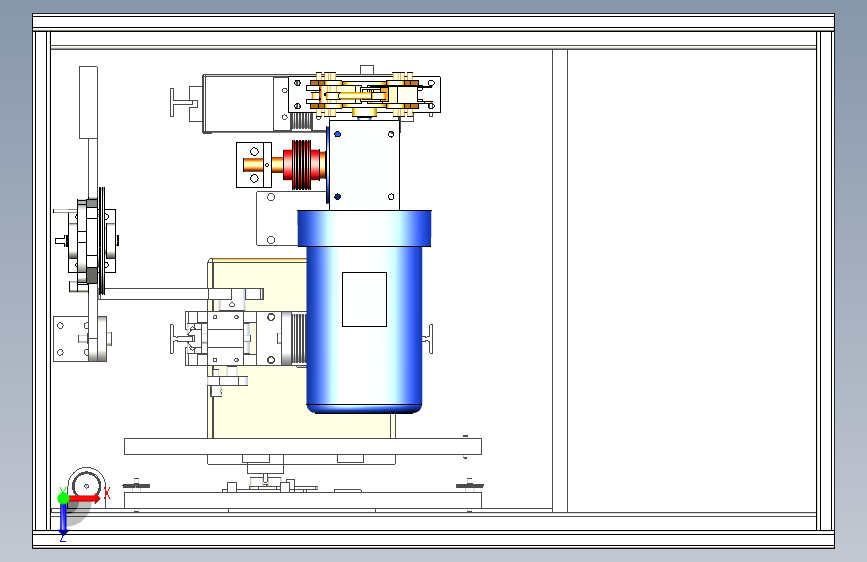
Task: Click the red X axis arrow of the triad
Action: point(84,498)
